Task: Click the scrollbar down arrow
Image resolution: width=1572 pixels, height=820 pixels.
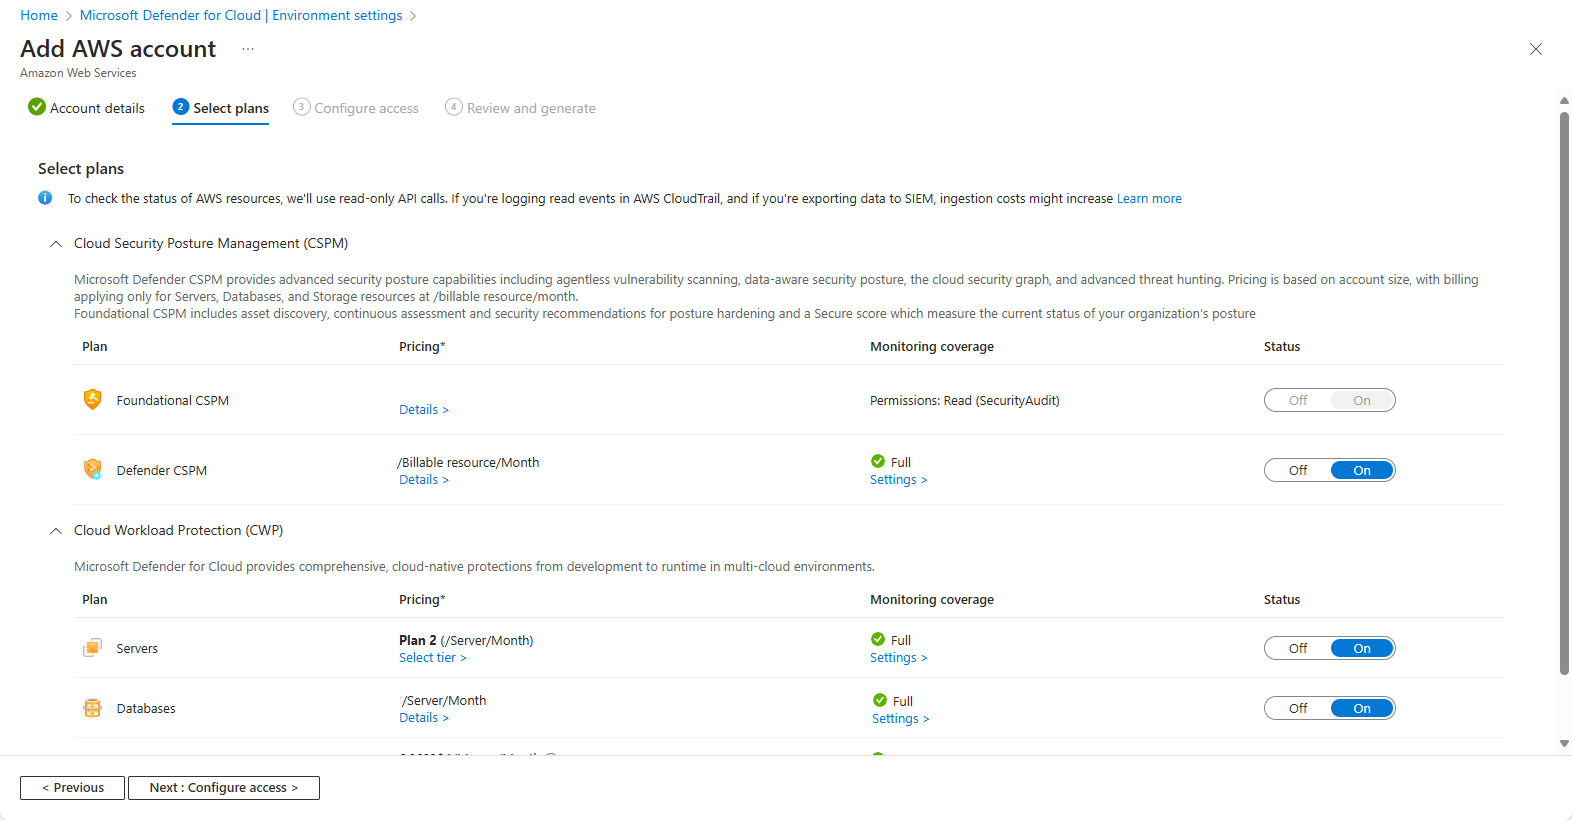Action: pos(1564,743)
